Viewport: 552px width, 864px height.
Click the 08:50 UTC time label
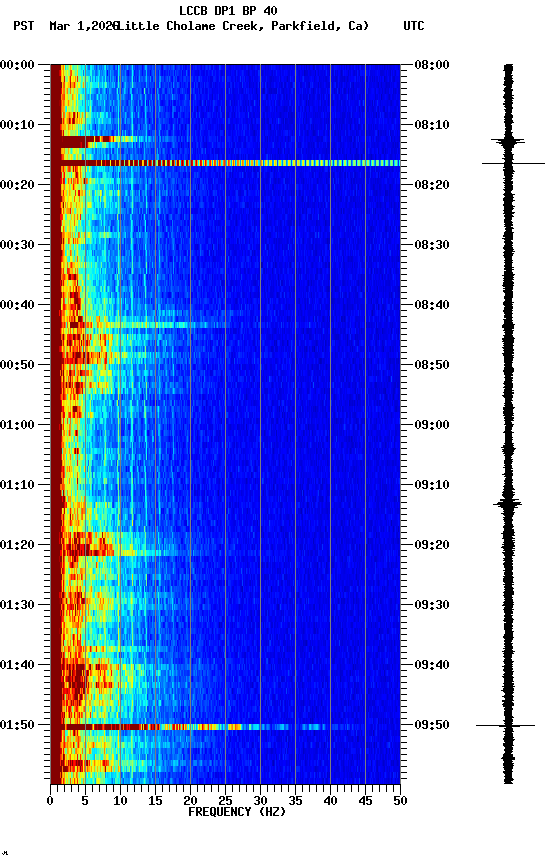click(432, 365)
